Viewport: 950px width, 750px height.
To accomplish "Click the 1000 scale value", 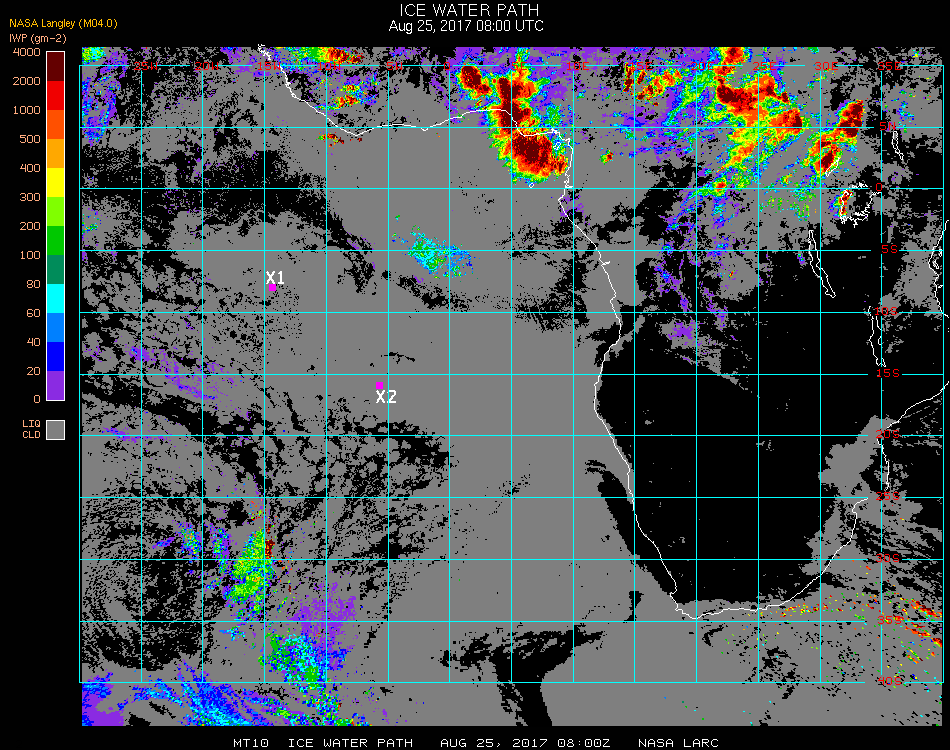I will point(27,110).
